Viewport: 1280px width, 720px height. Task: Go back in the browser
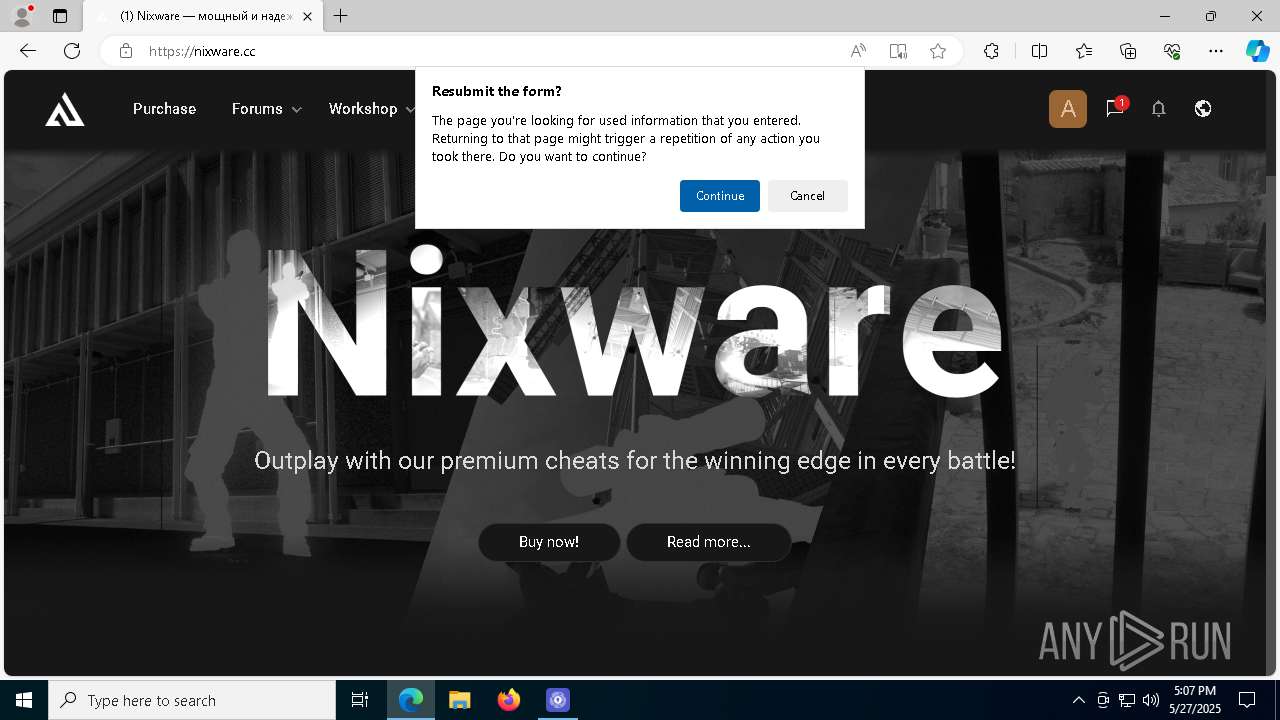(x=28, y=51)
